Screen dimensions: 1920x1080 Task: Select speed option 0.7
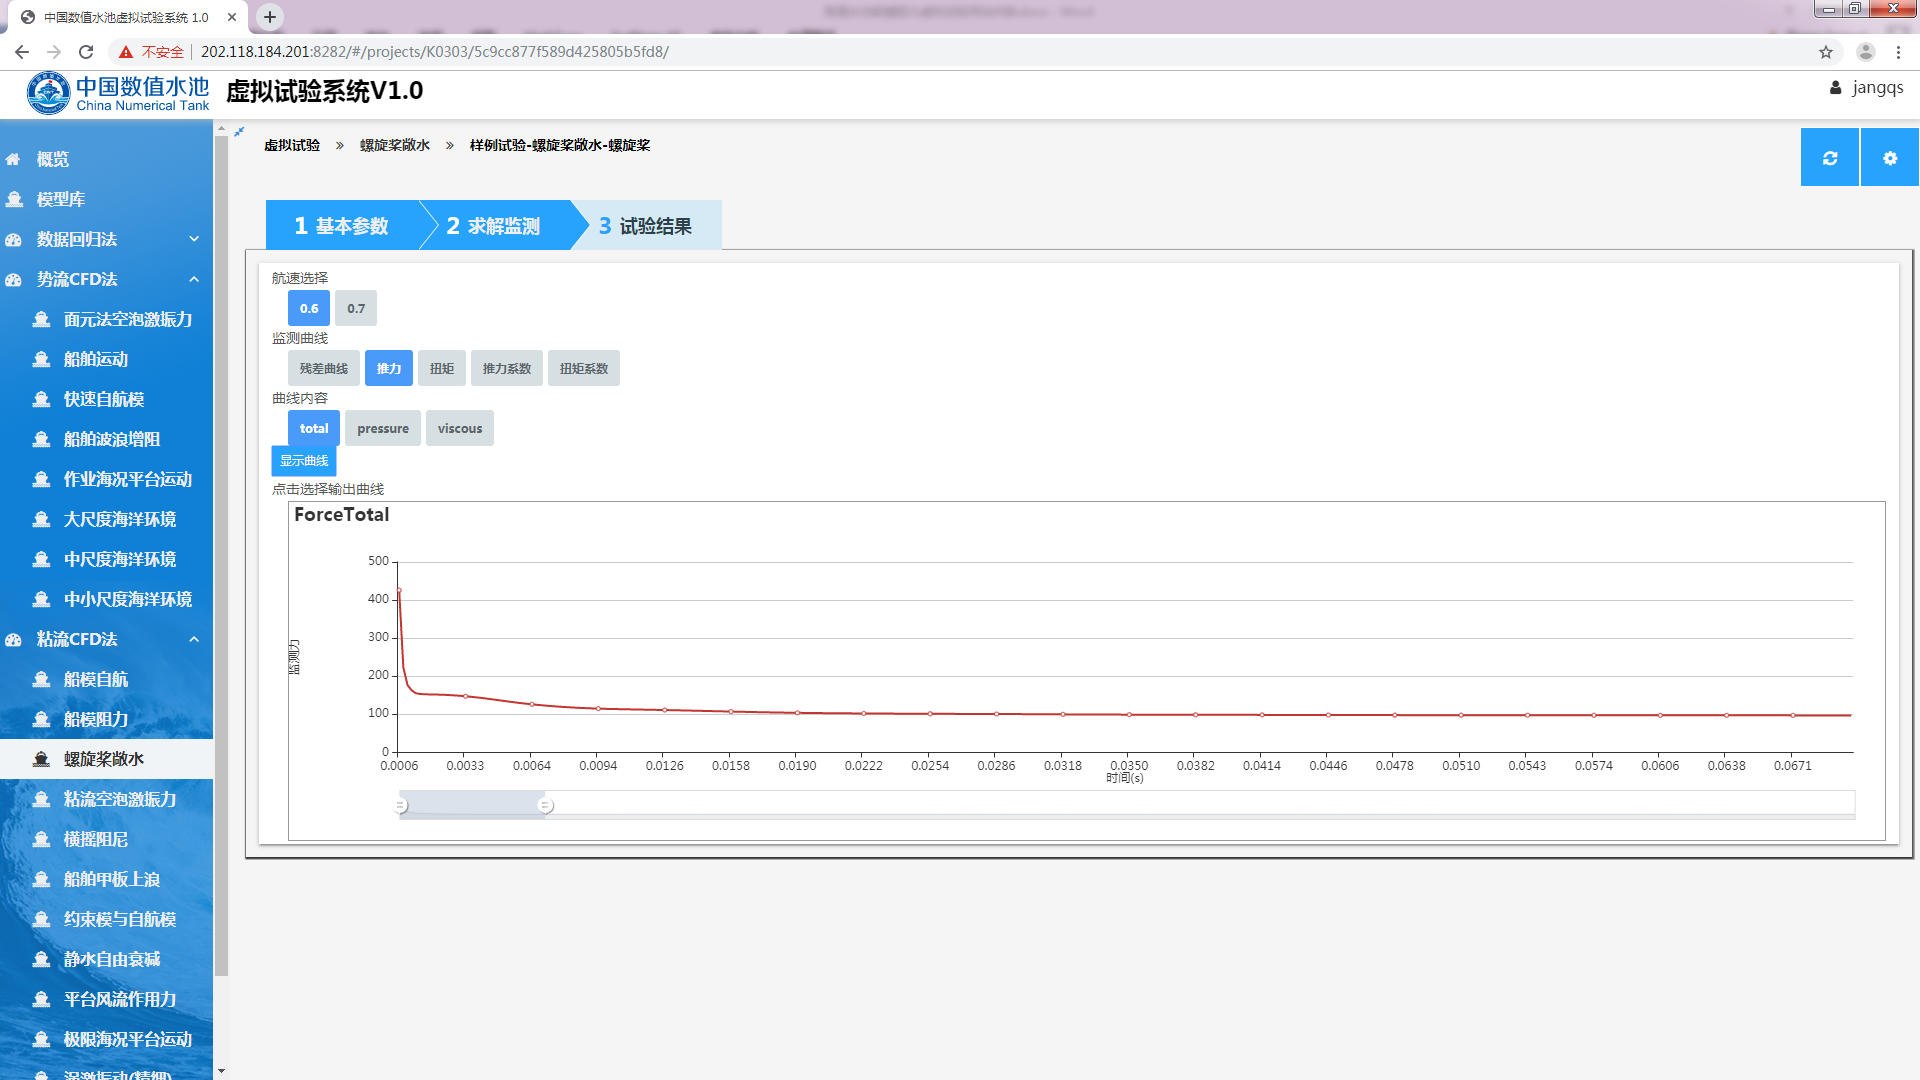coord(355,308)
